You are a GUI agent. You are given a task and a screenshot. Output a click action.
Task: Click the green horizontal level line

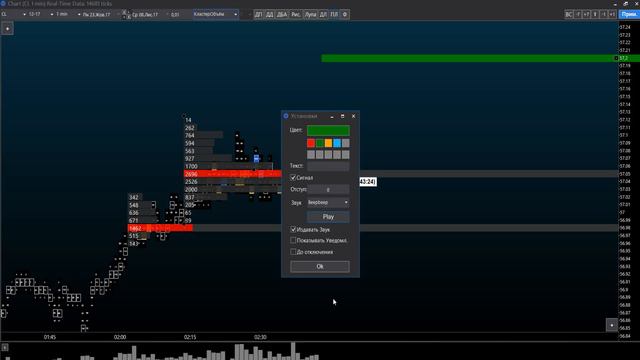(x=469, y=58)
